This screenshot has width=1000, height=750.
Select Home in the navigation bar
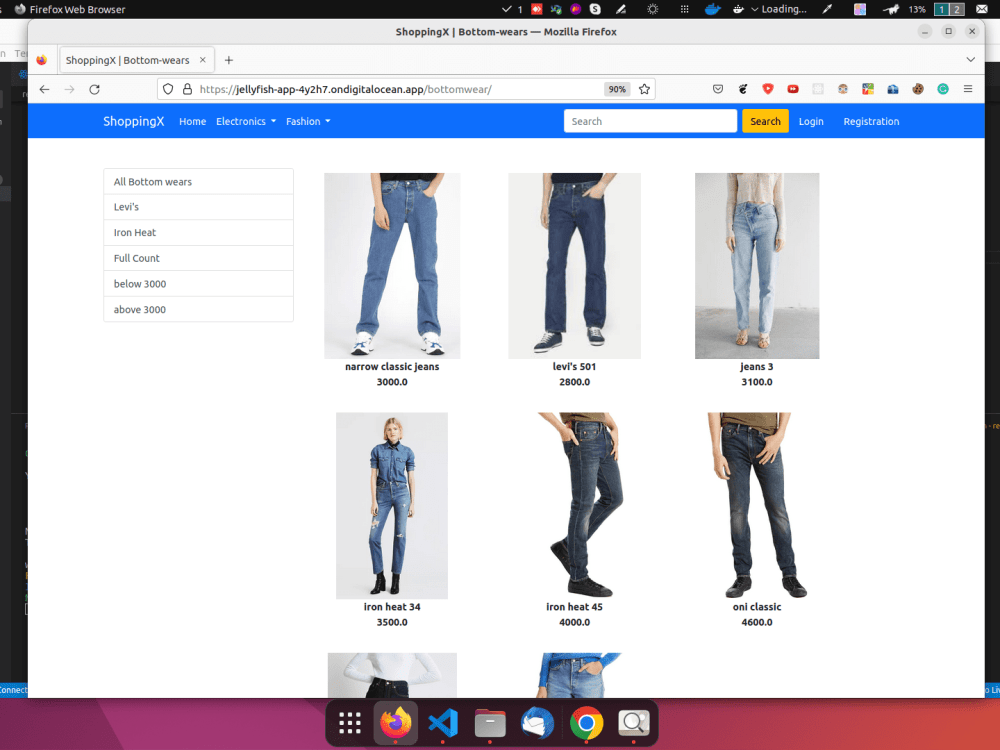[192, 121]
